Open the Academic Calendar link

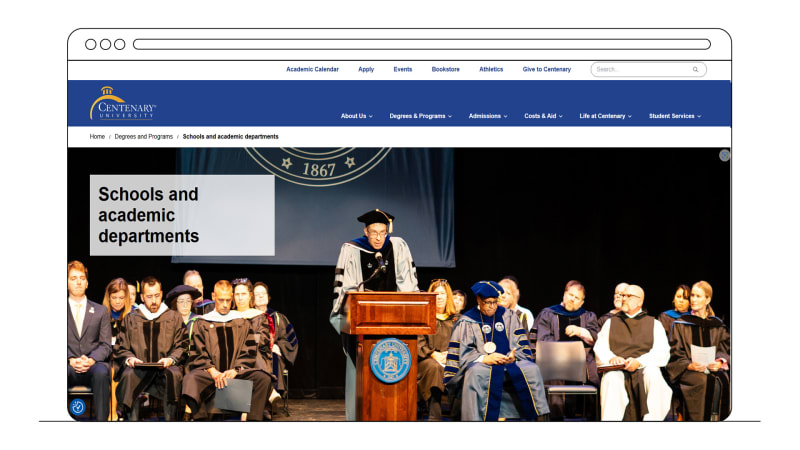click(312, 70)
